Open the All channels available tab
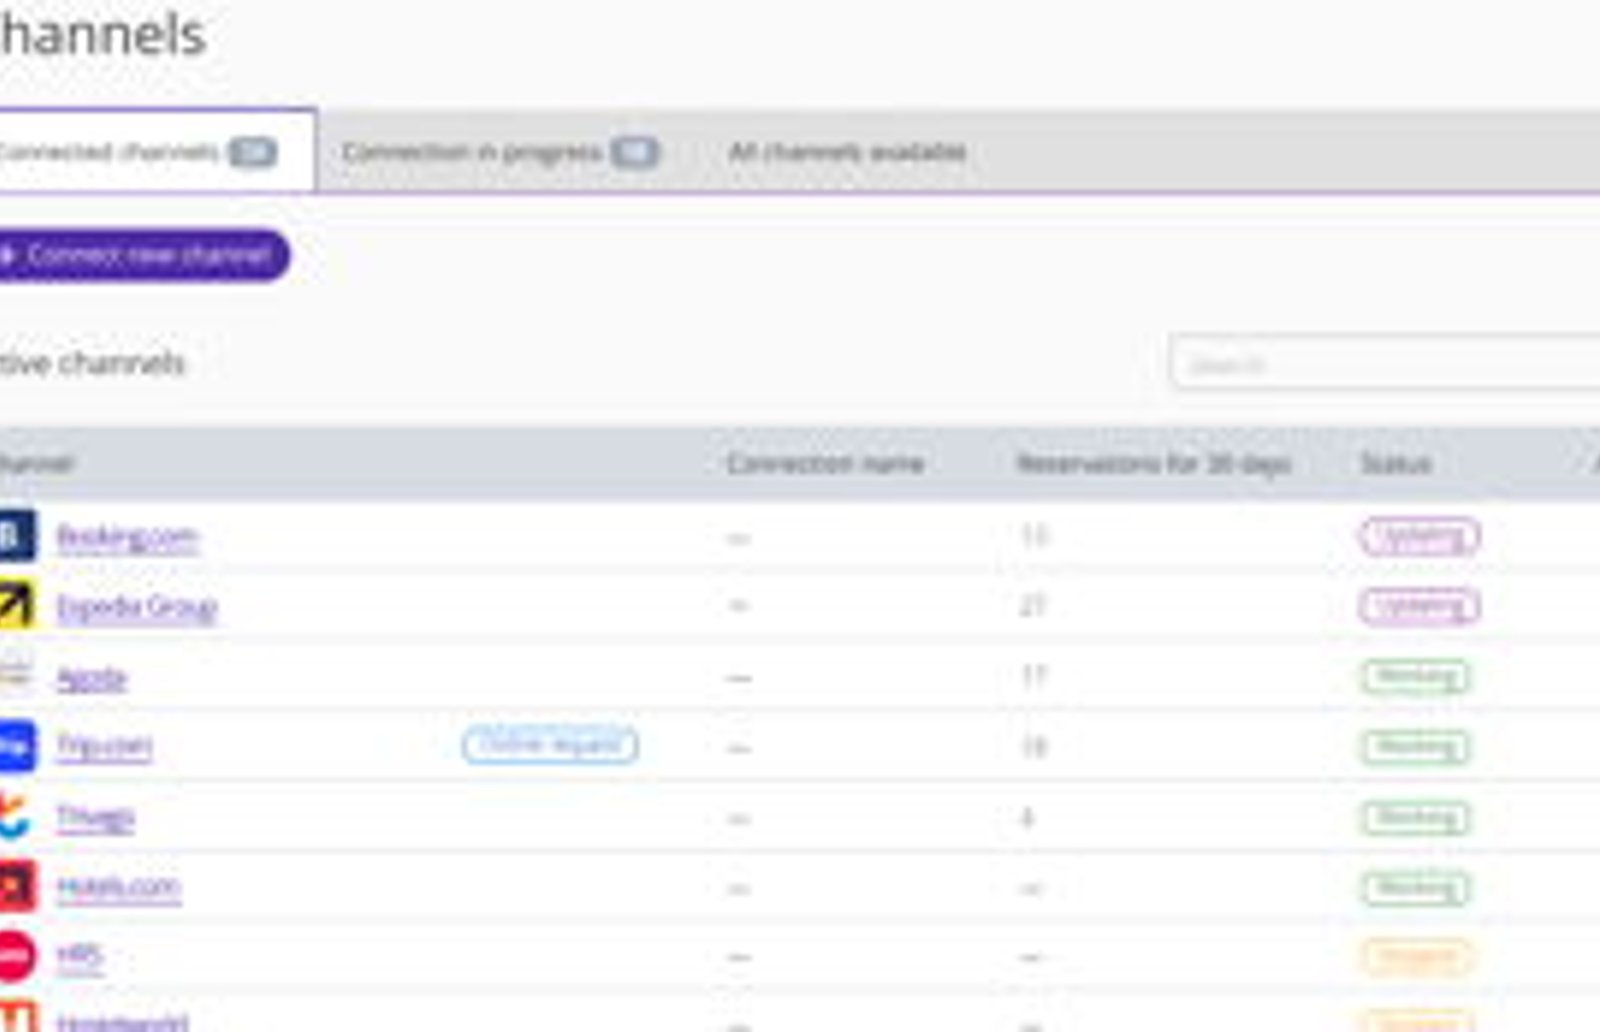The width and height of the screenshot is (1600, 1032). (x=846, y=152)
